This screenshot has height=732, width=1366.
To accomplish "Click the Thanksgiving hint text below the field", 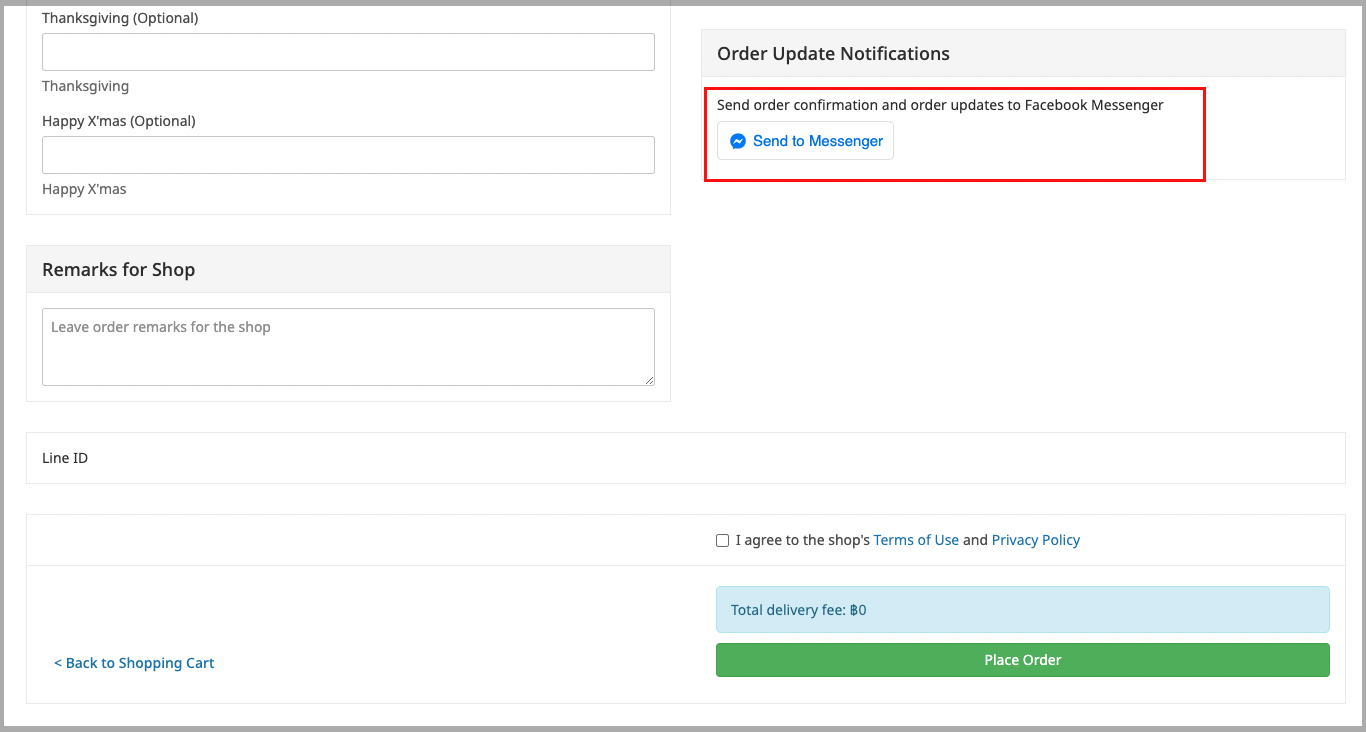I will tap(85, 86).
